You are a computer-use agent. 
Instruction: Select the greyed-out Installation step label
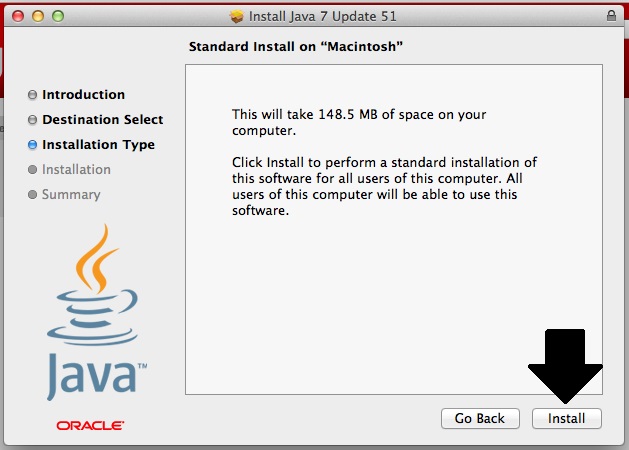pos(76,170)
